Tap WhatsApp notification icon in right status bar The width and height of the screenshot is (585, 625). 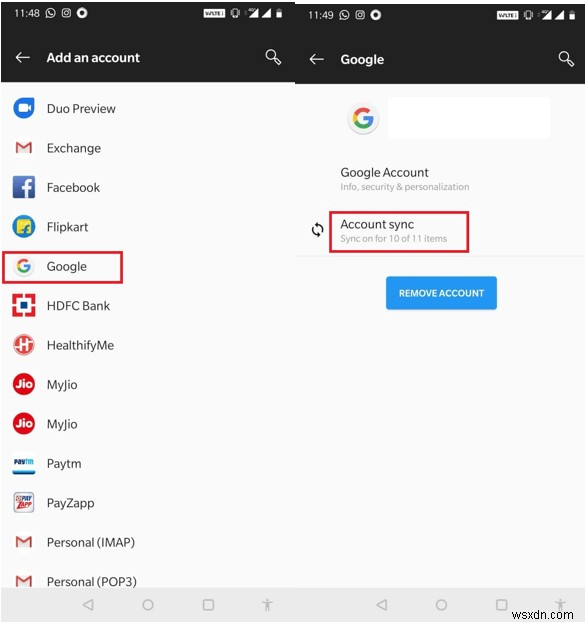coord(344,15)
